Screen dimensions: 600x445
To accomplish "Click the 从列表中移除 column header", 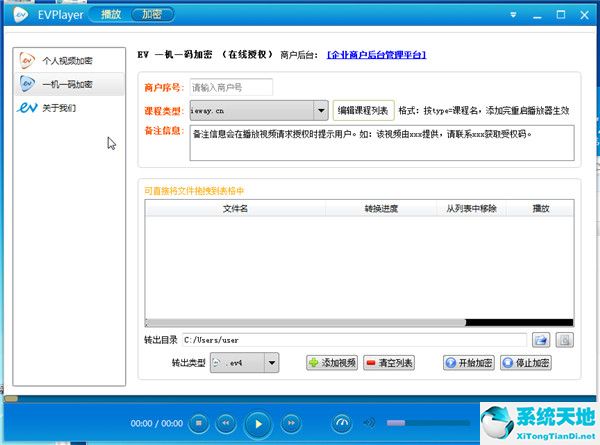I will coord(471,209).
